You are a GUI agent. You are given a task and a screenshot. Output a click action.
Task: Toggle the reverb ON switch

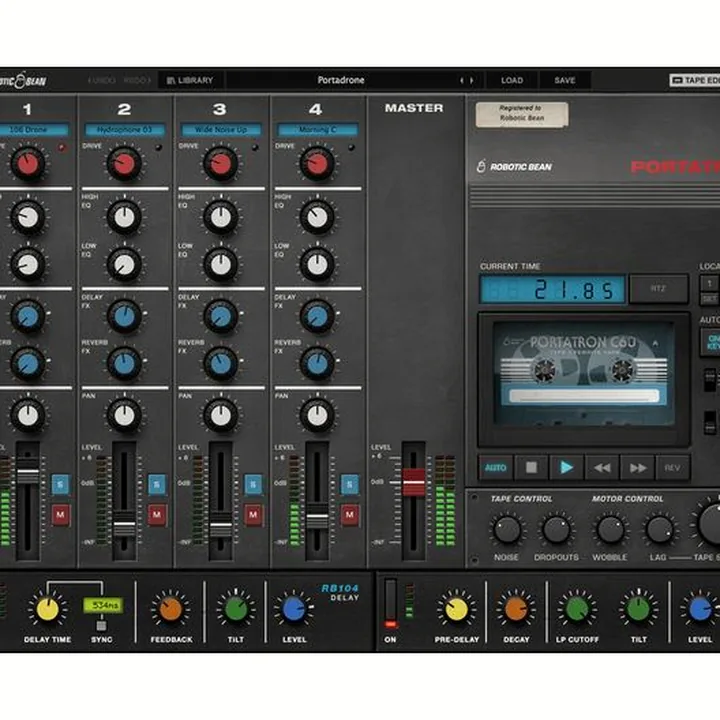[391, 604]
